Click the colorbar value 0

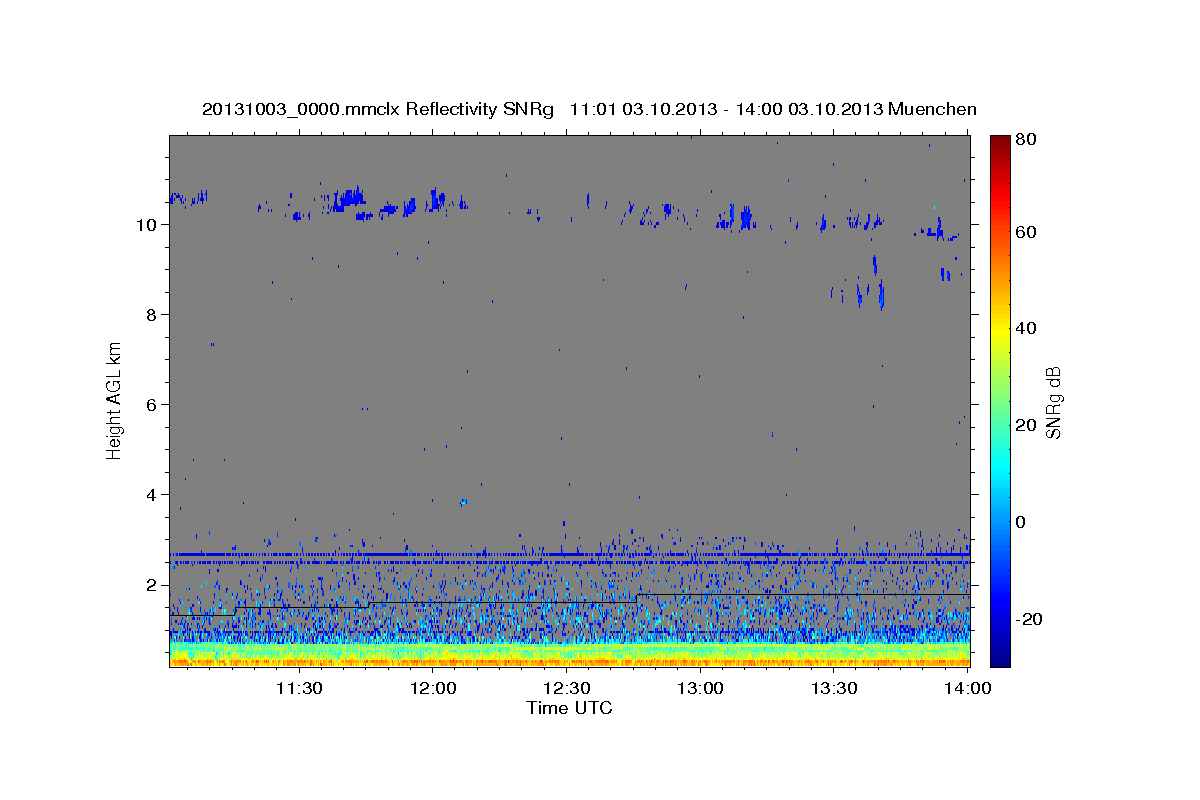point(1022,522)
